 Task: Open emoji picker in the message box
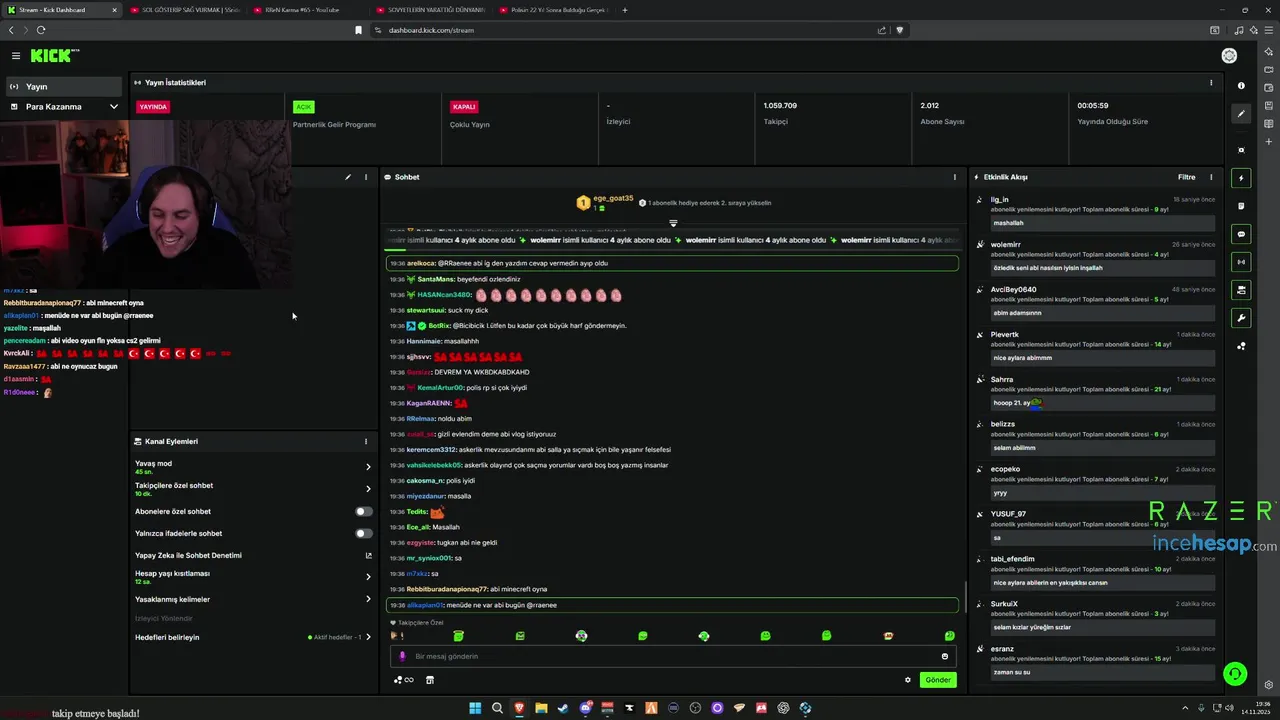pos(945,656)
